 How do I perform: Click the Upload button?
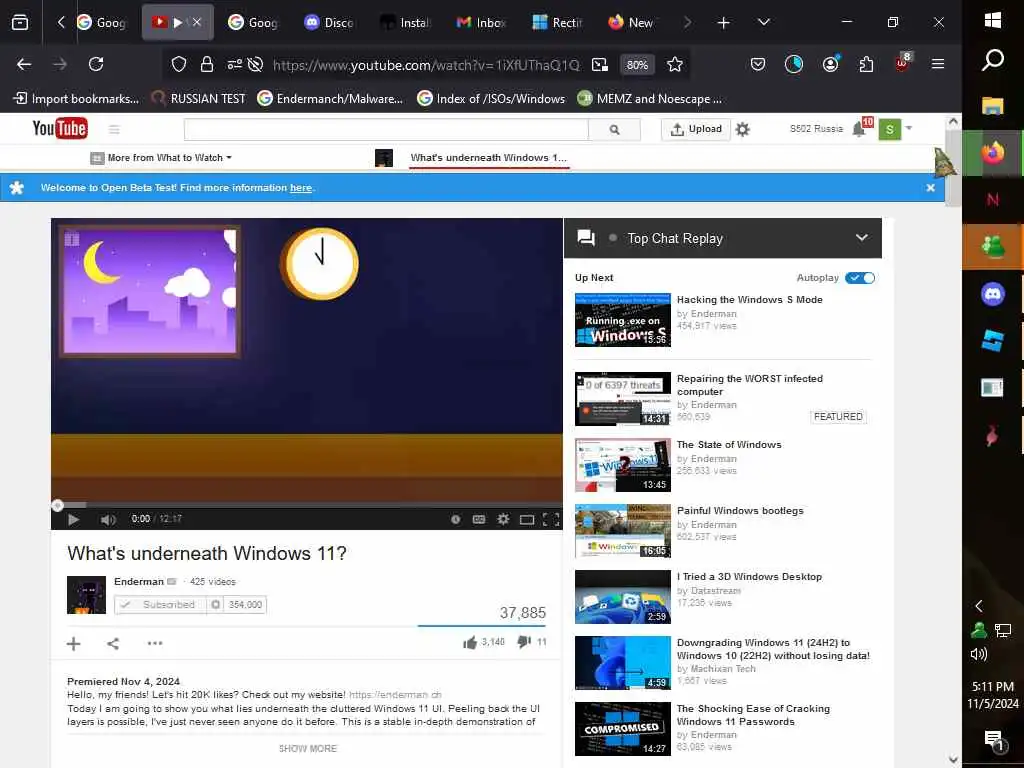tap(696, 129)
